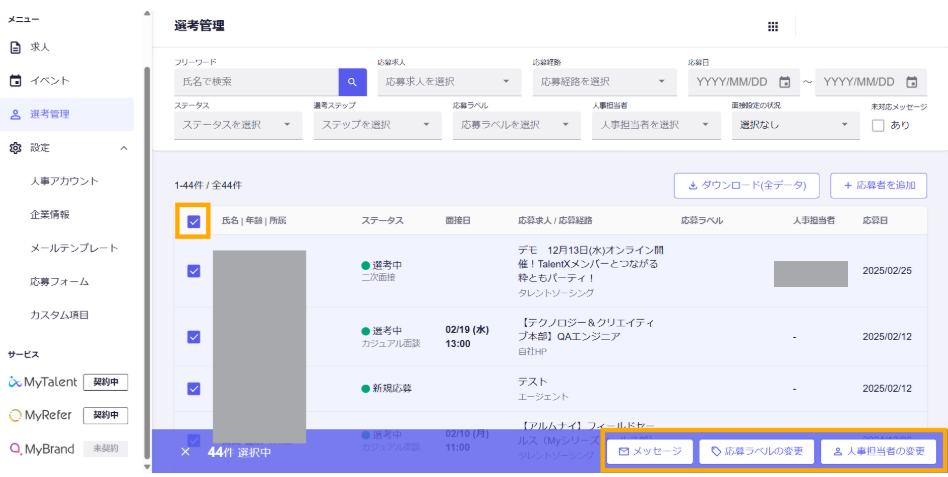
Task: Toggle the 未対応メッセージ あり checkbox
Action: (878, 126)
